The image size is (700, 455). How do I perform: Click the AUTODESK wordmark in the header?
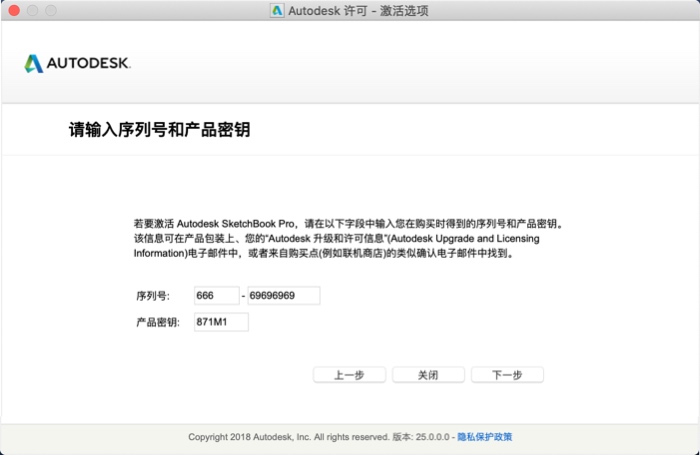pyautogui.click(x=88, y=64)
